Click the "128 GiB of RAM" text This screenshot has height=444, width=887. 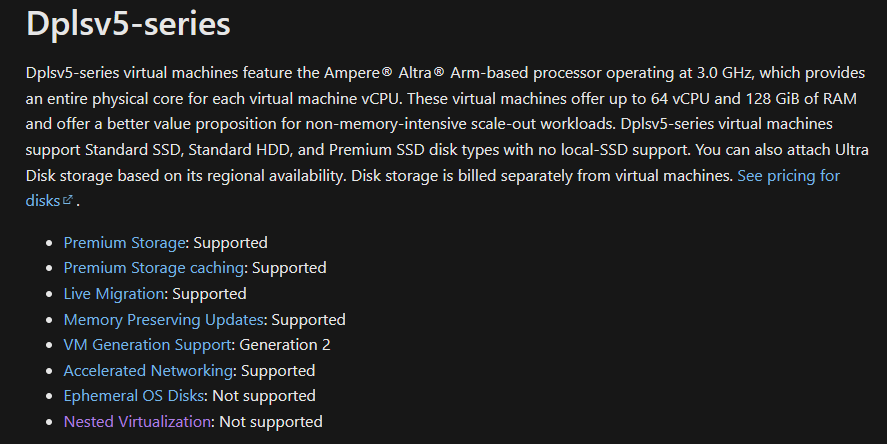click(800, 98)
